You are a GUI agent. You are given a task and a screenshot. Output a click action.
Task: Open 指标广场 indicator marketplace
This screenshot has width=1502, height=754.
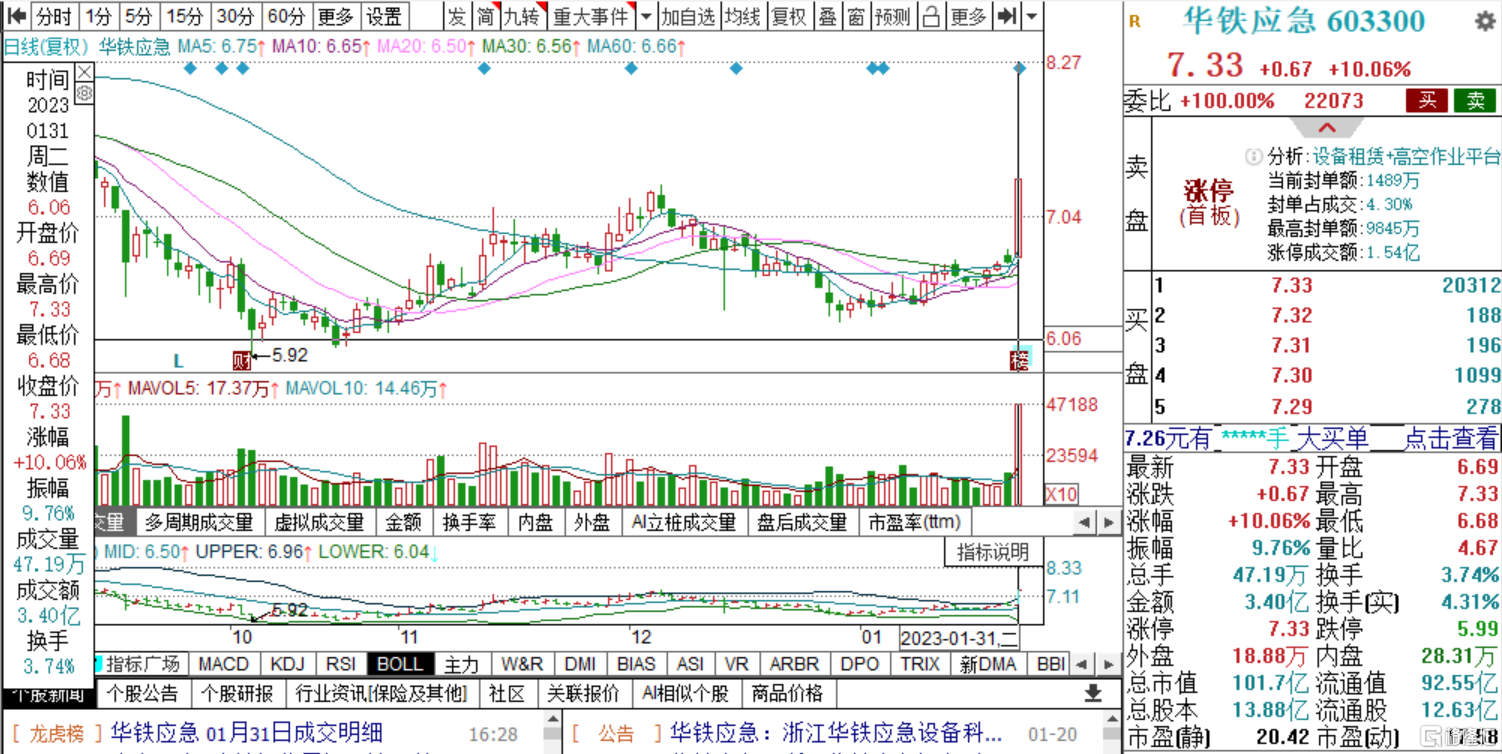143,664
